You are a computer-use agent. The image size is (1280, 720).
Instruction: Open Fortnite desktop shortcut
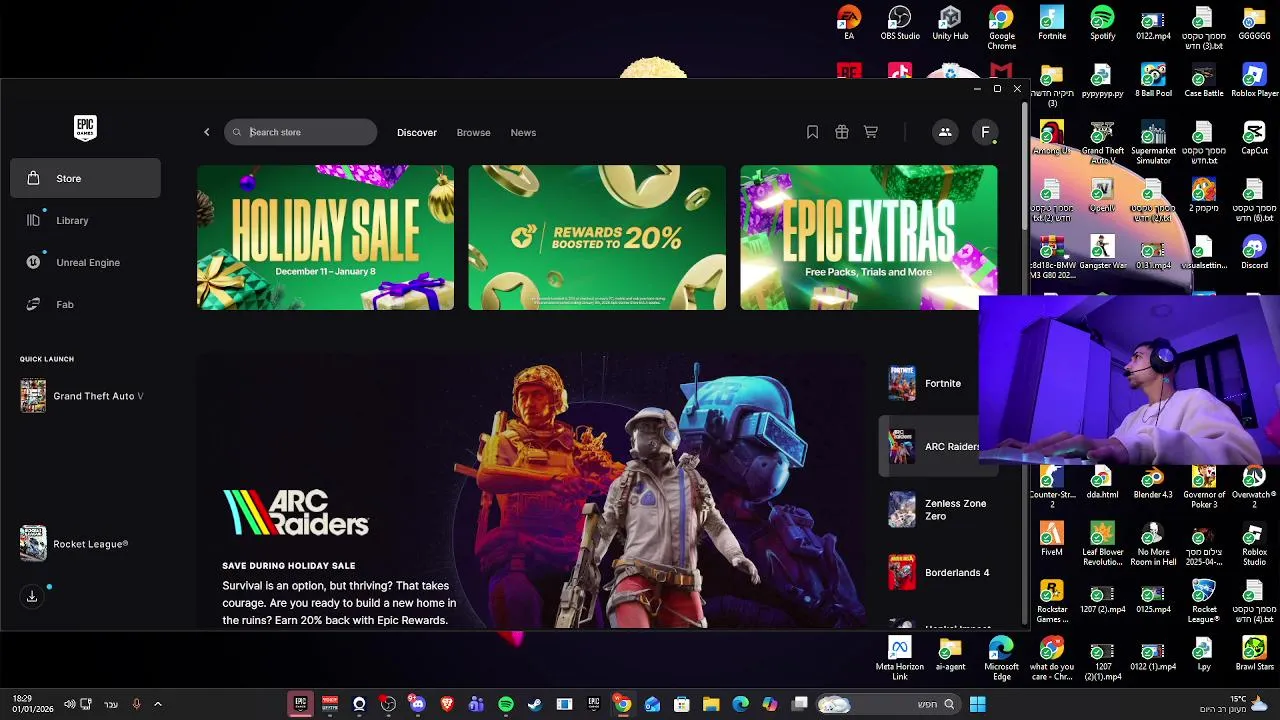click(1052, 24)
